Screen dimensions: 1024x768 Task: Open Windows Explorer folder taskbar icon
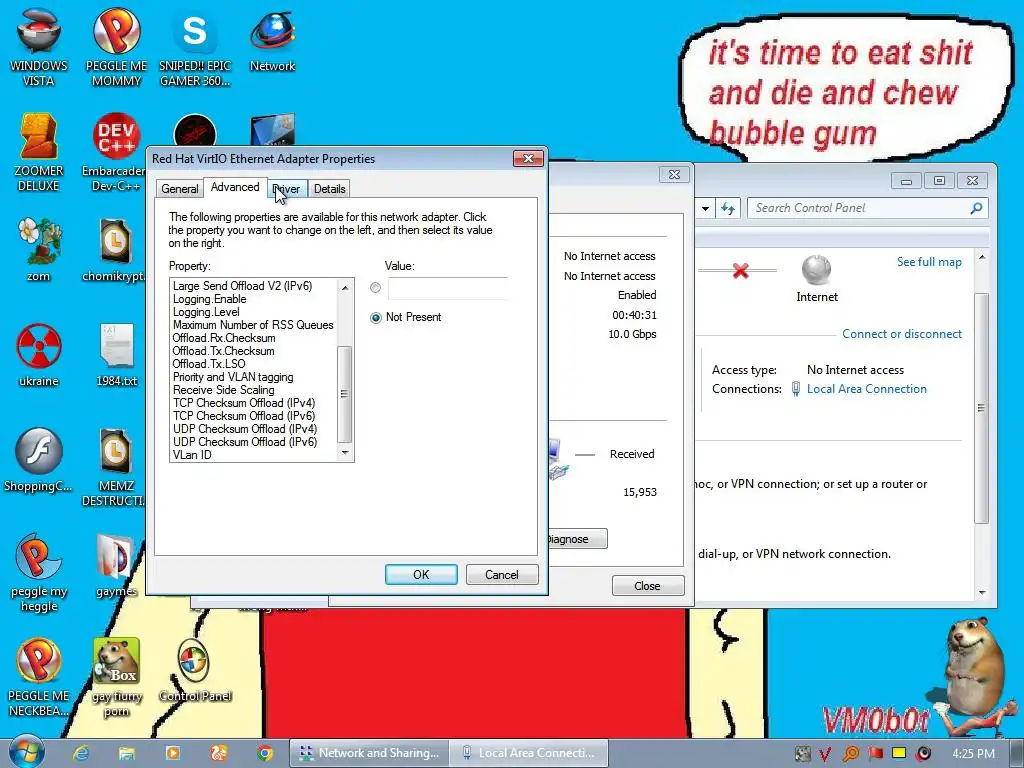(127, 753)
